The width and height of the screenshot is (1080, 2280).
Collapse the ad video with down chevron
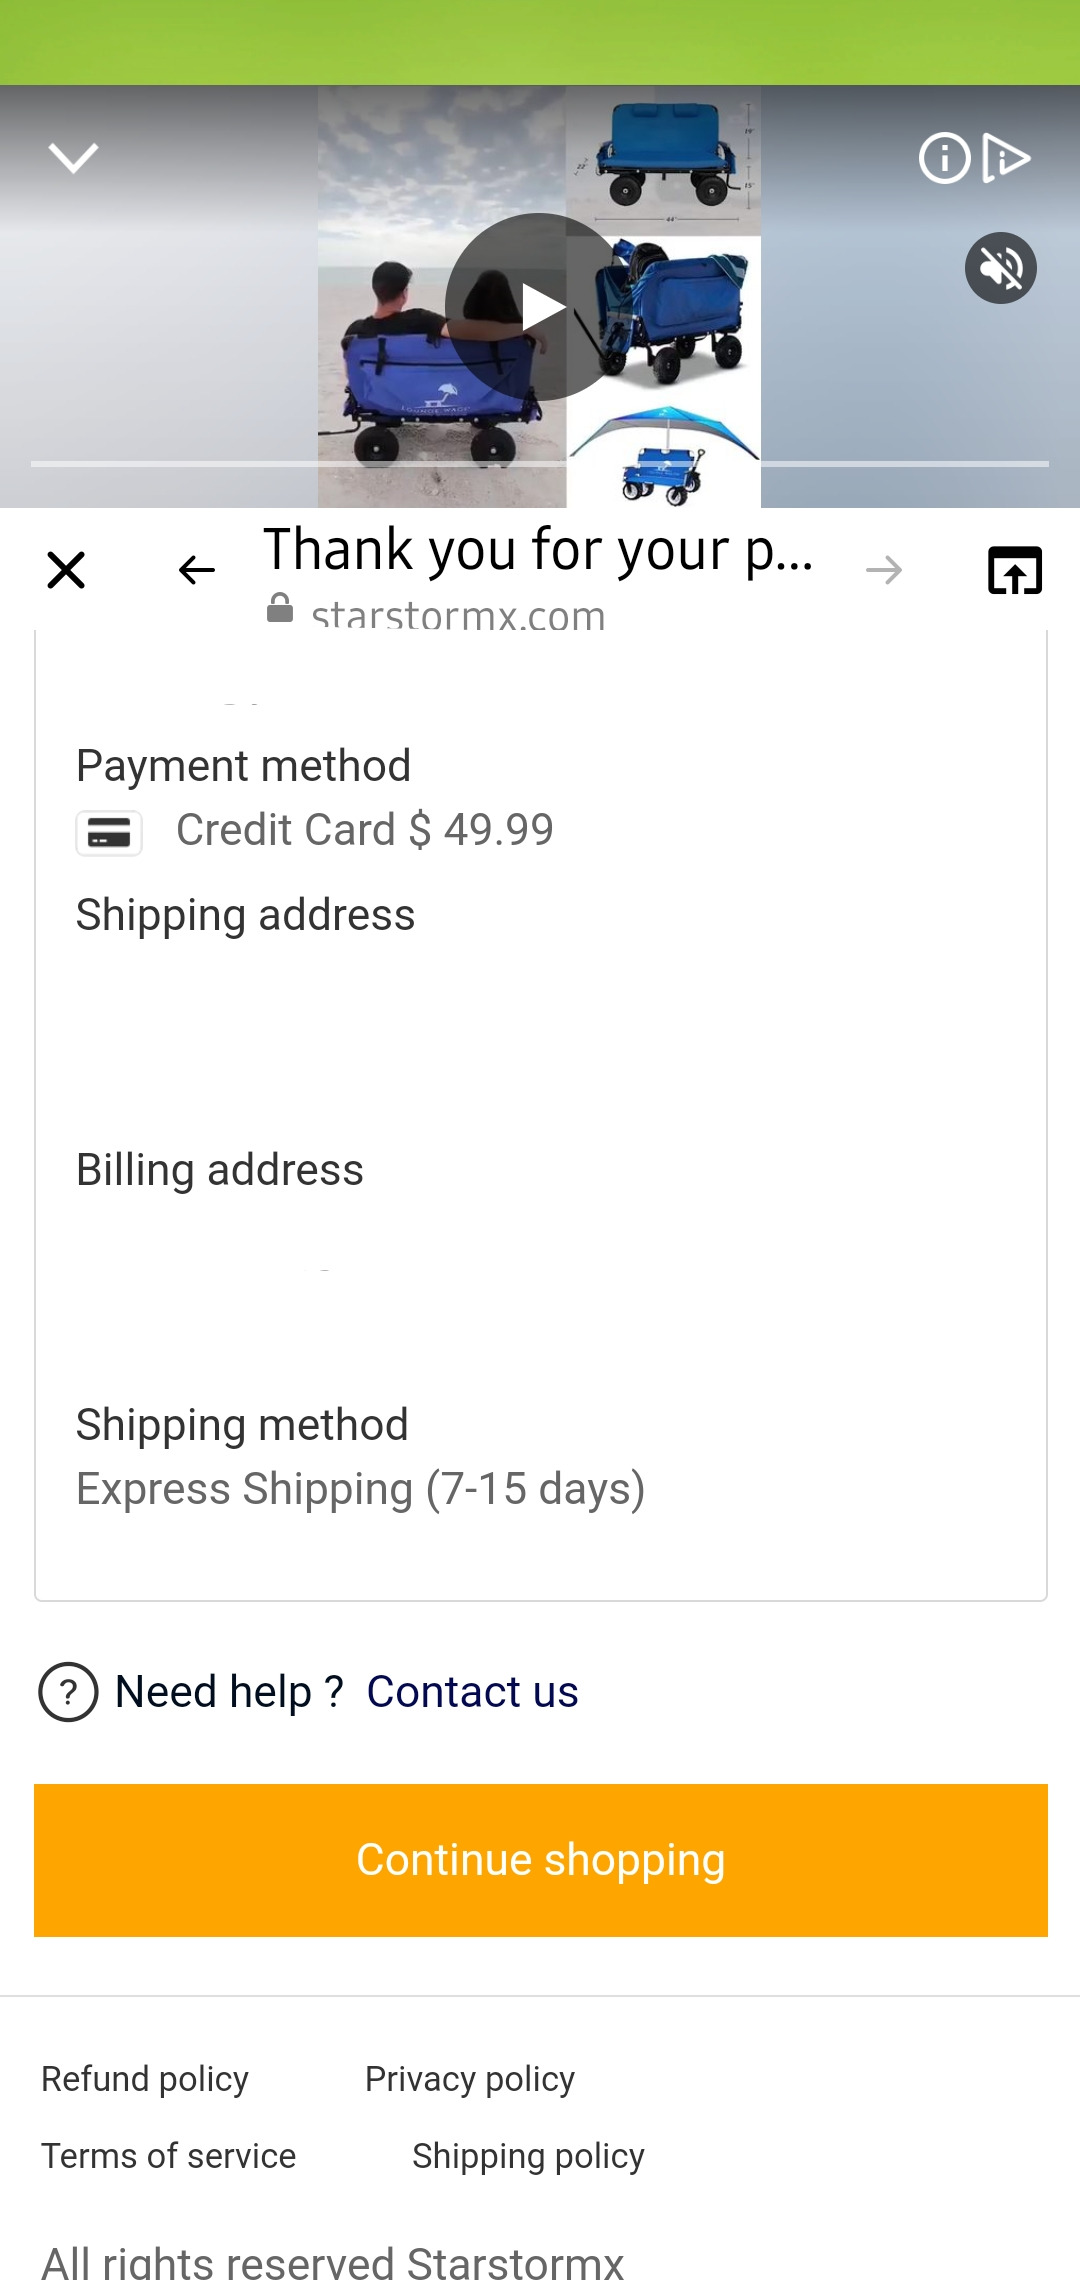point(73,157)
